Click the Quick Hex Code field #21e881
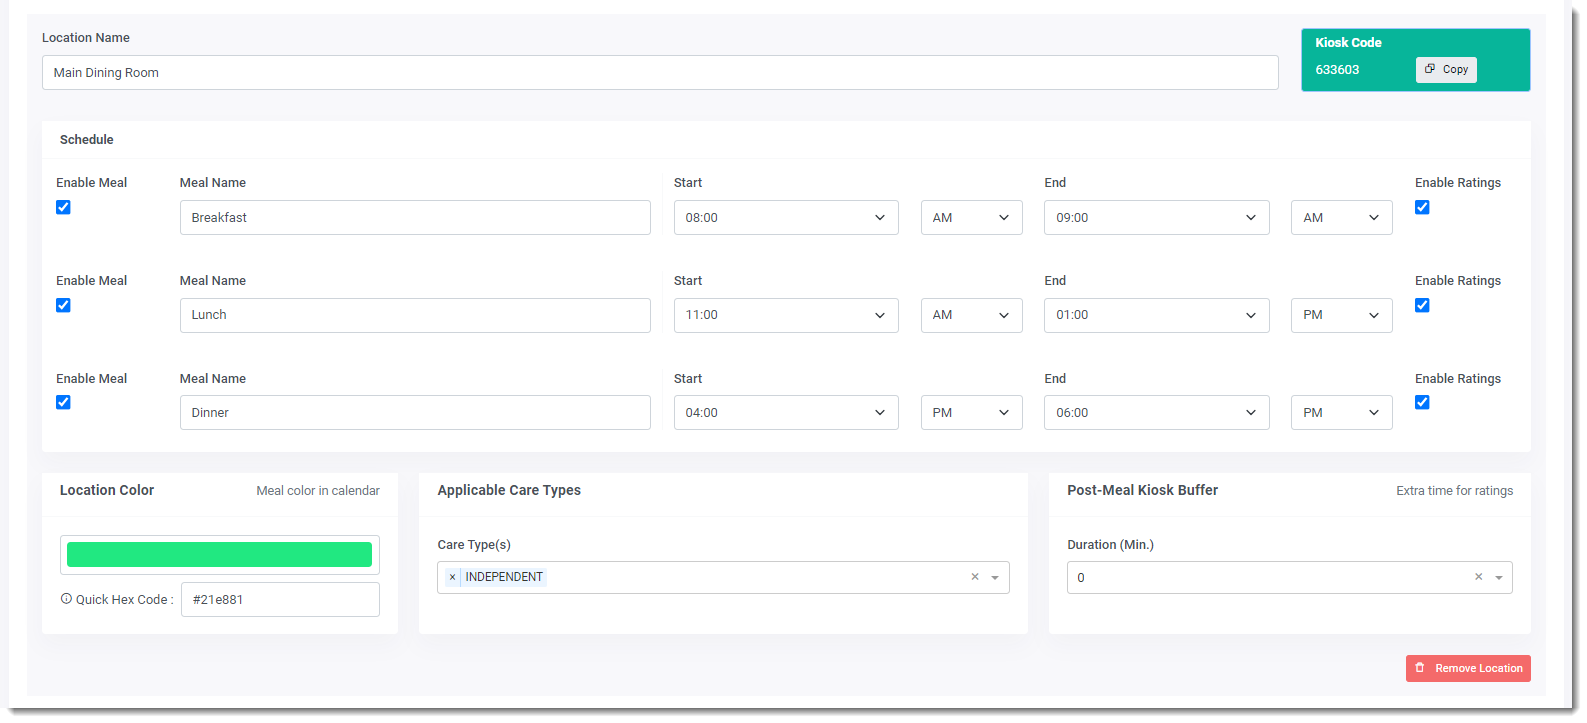 click(280, 599)
